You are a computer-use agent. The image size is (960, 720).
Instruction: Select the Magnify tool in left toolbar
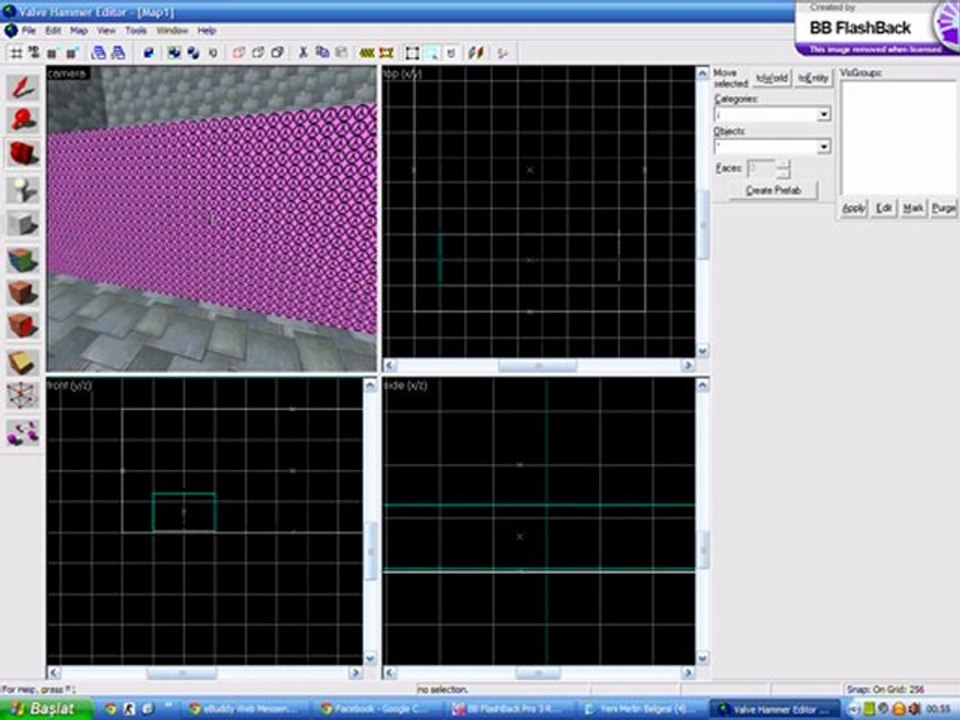coord(23,120)
